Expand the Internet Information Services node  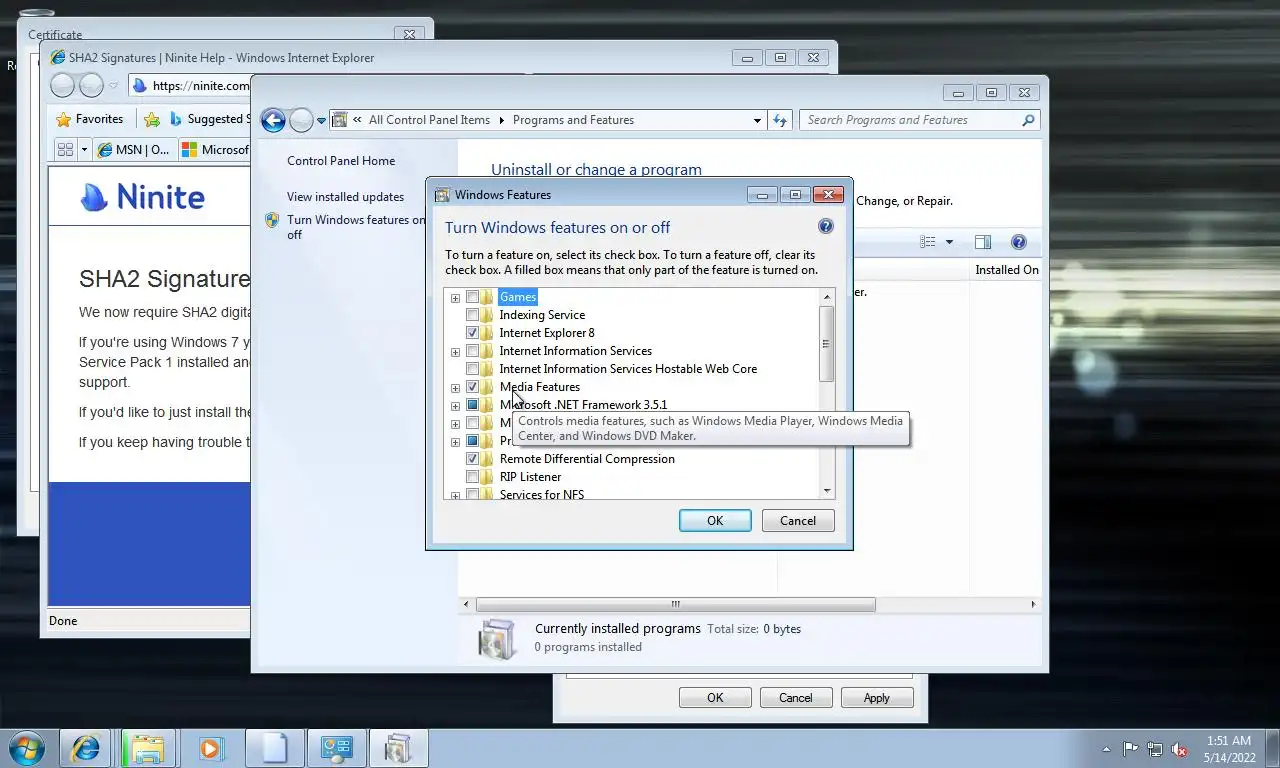455,352
